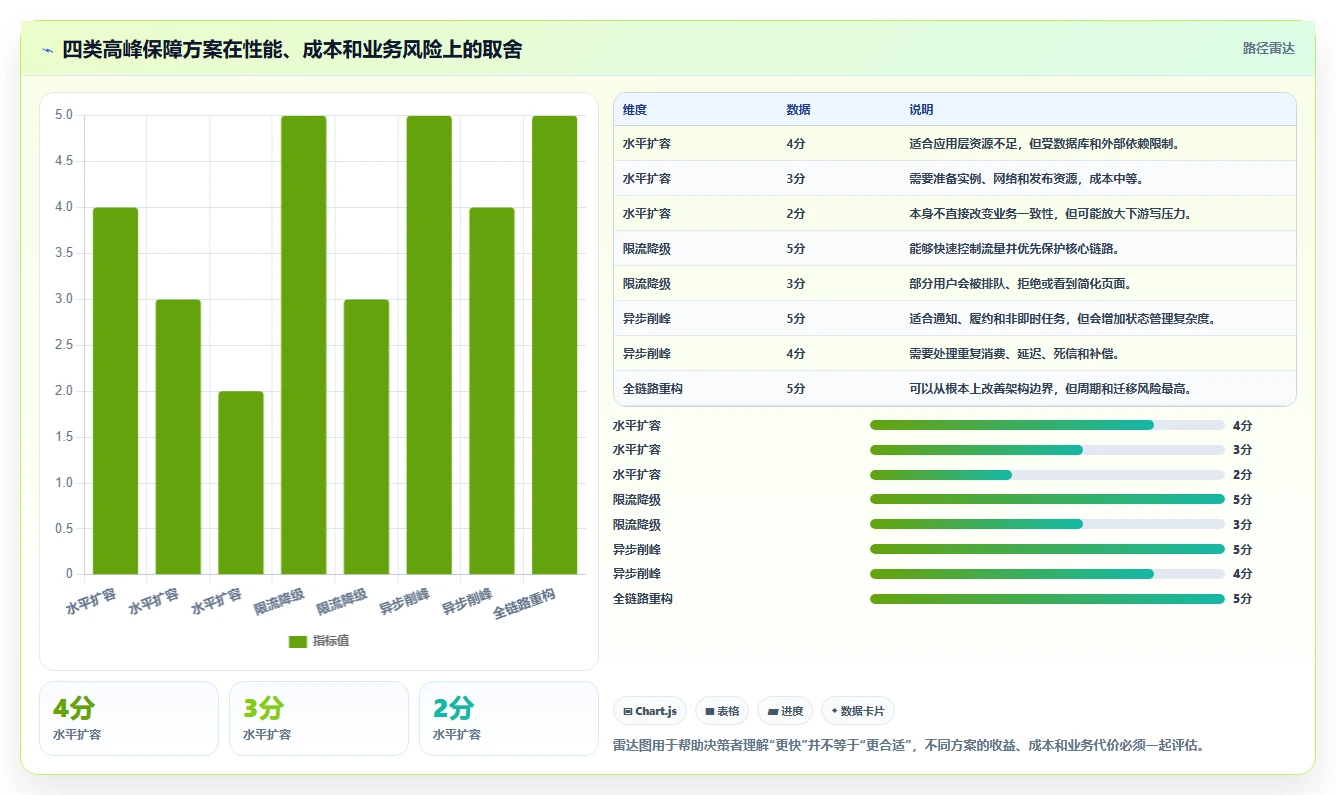Click the 异步削峰 chart bar valued 4
The width and height of the screenshot is (1336, 795).
click(x=492, y=391)
